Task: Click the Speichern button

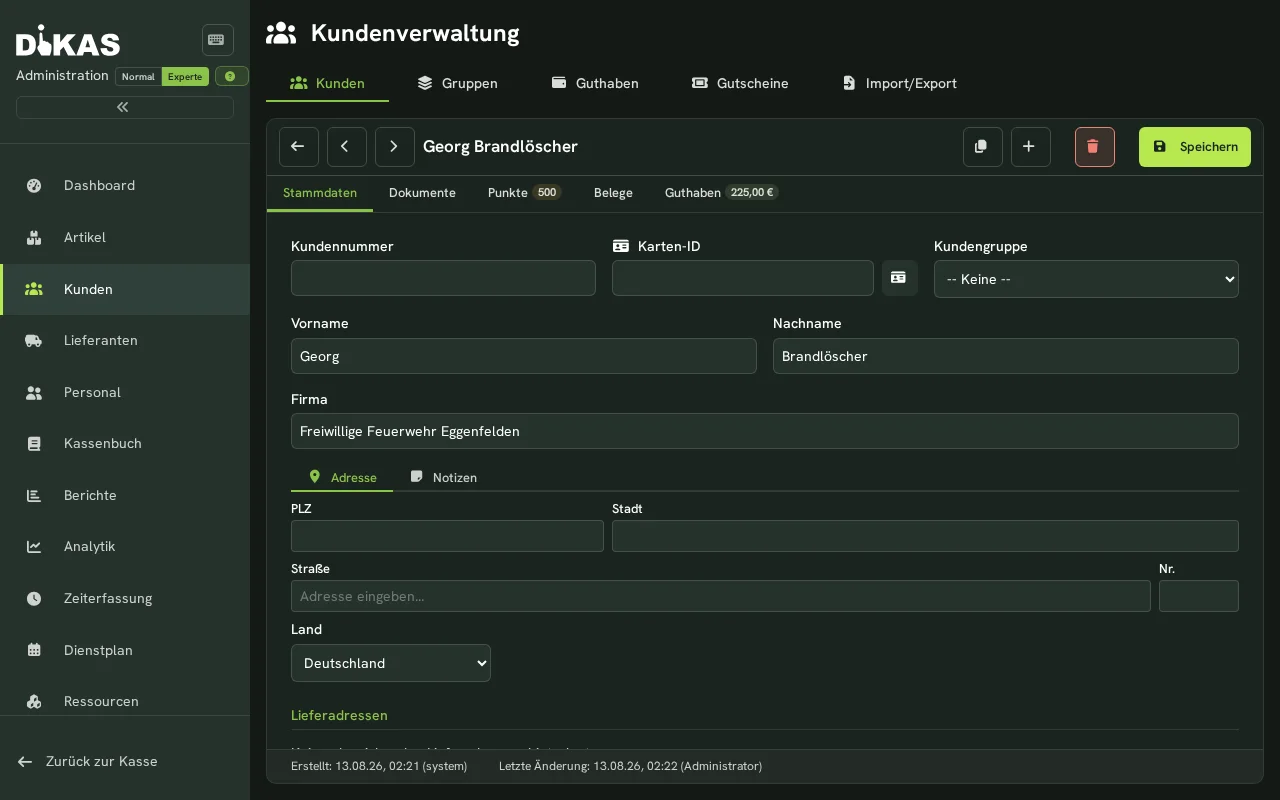Action: coord(1195,147)
